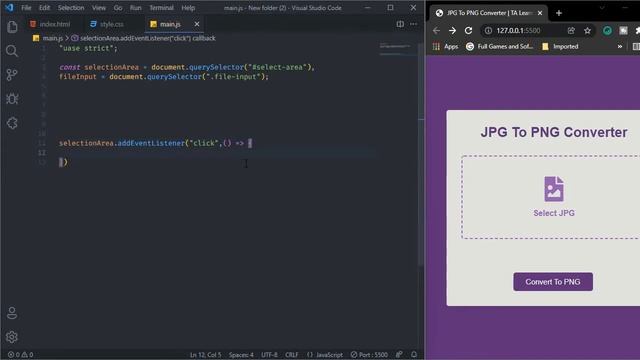The height and width of the screenshot is (360, 640).
Task: Click the share page icon in address bar
Action: click(x=571, y=31)
